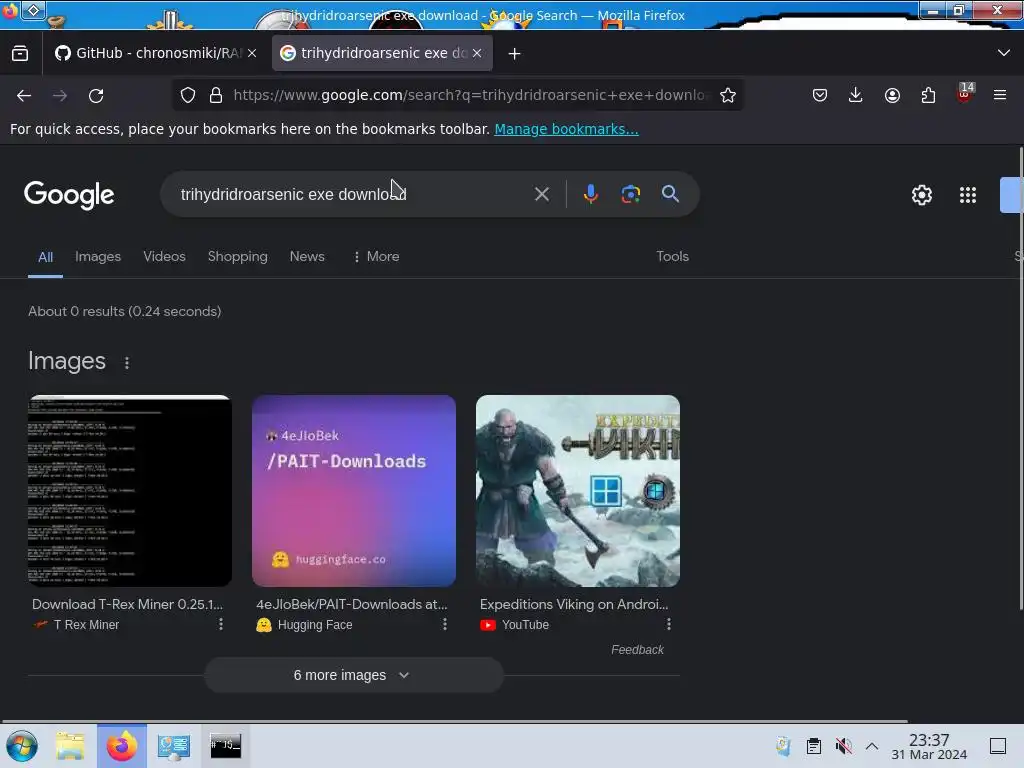Switch to the Videos tab

coord(165,257)
